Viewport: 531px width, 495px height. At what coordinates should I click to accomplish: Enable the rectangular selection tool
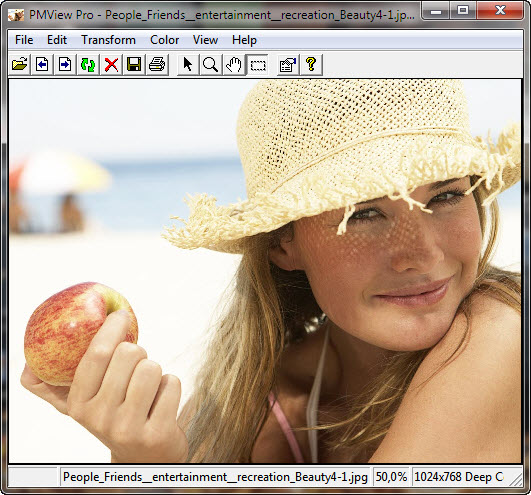[x=257, y=64]
